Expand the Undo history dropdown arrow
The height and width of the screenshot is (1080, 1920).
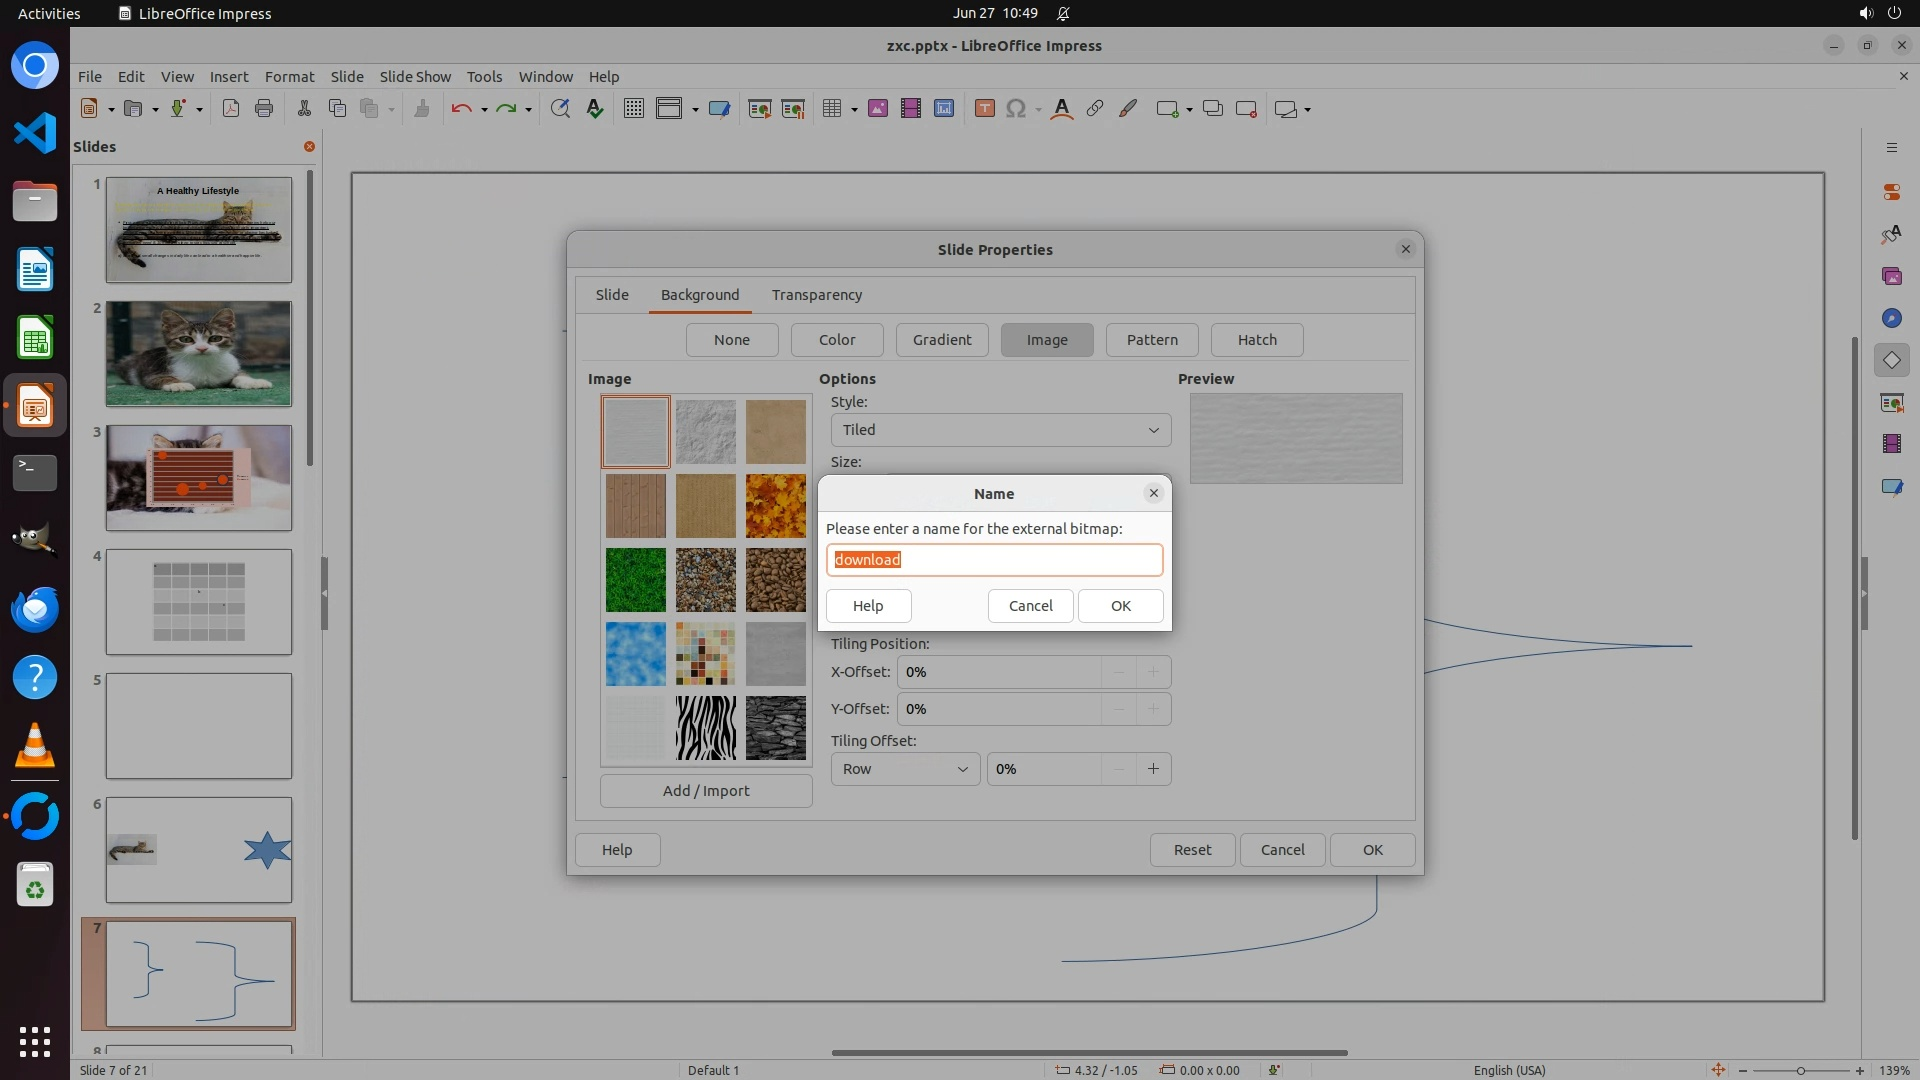coord(484,110)
